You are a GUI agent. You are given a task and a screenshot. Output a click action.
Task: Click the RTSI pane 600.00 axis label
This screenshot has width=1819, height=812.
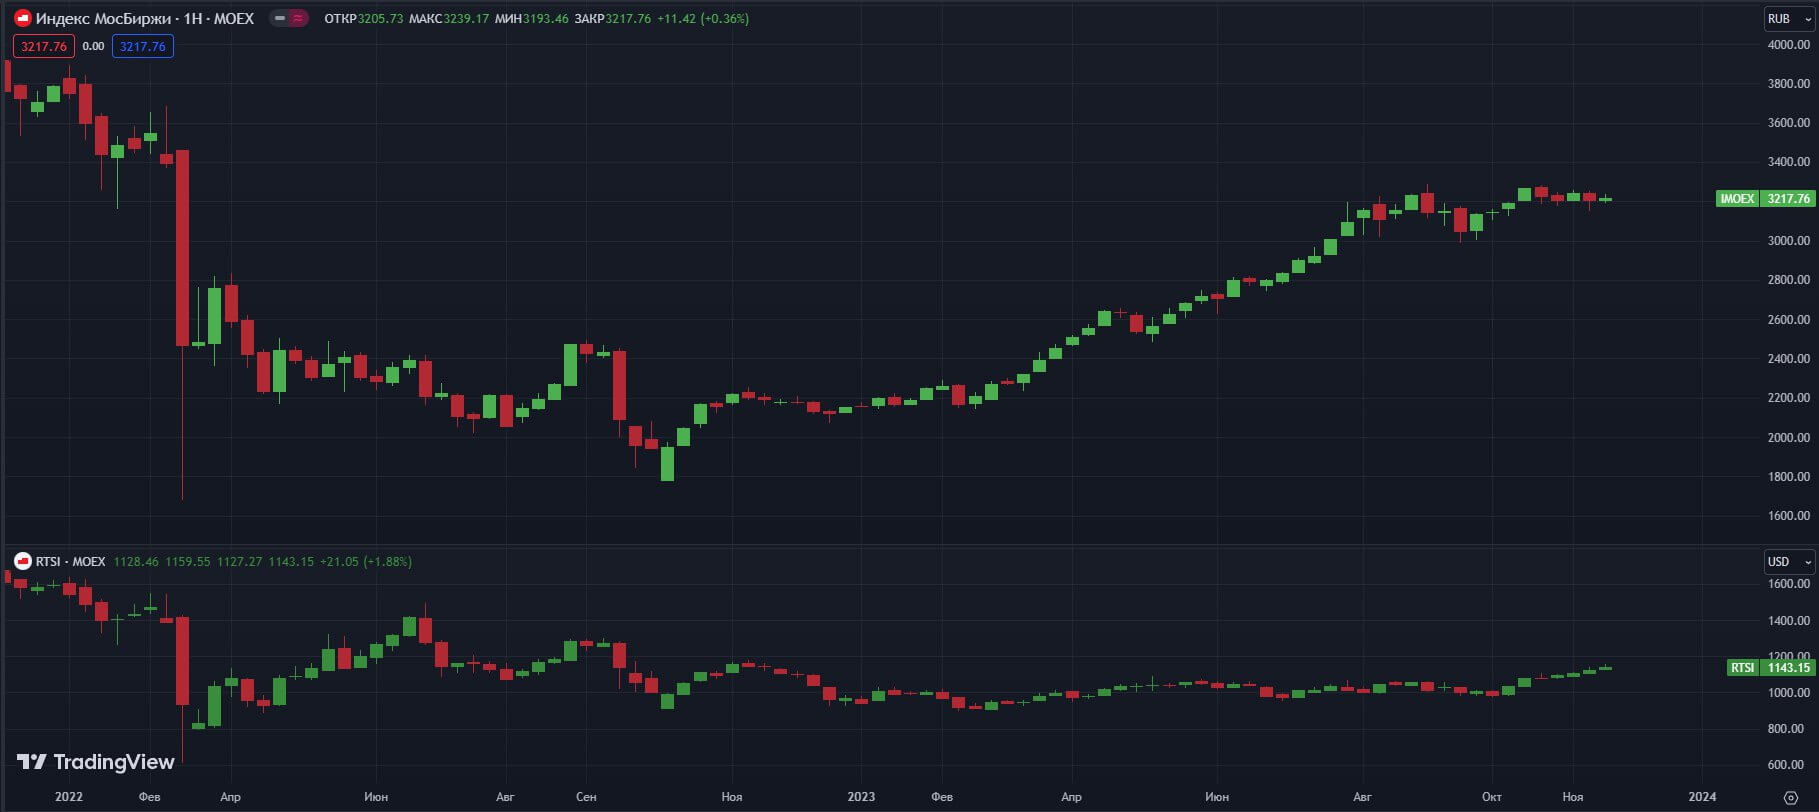tap(1788, 764)
